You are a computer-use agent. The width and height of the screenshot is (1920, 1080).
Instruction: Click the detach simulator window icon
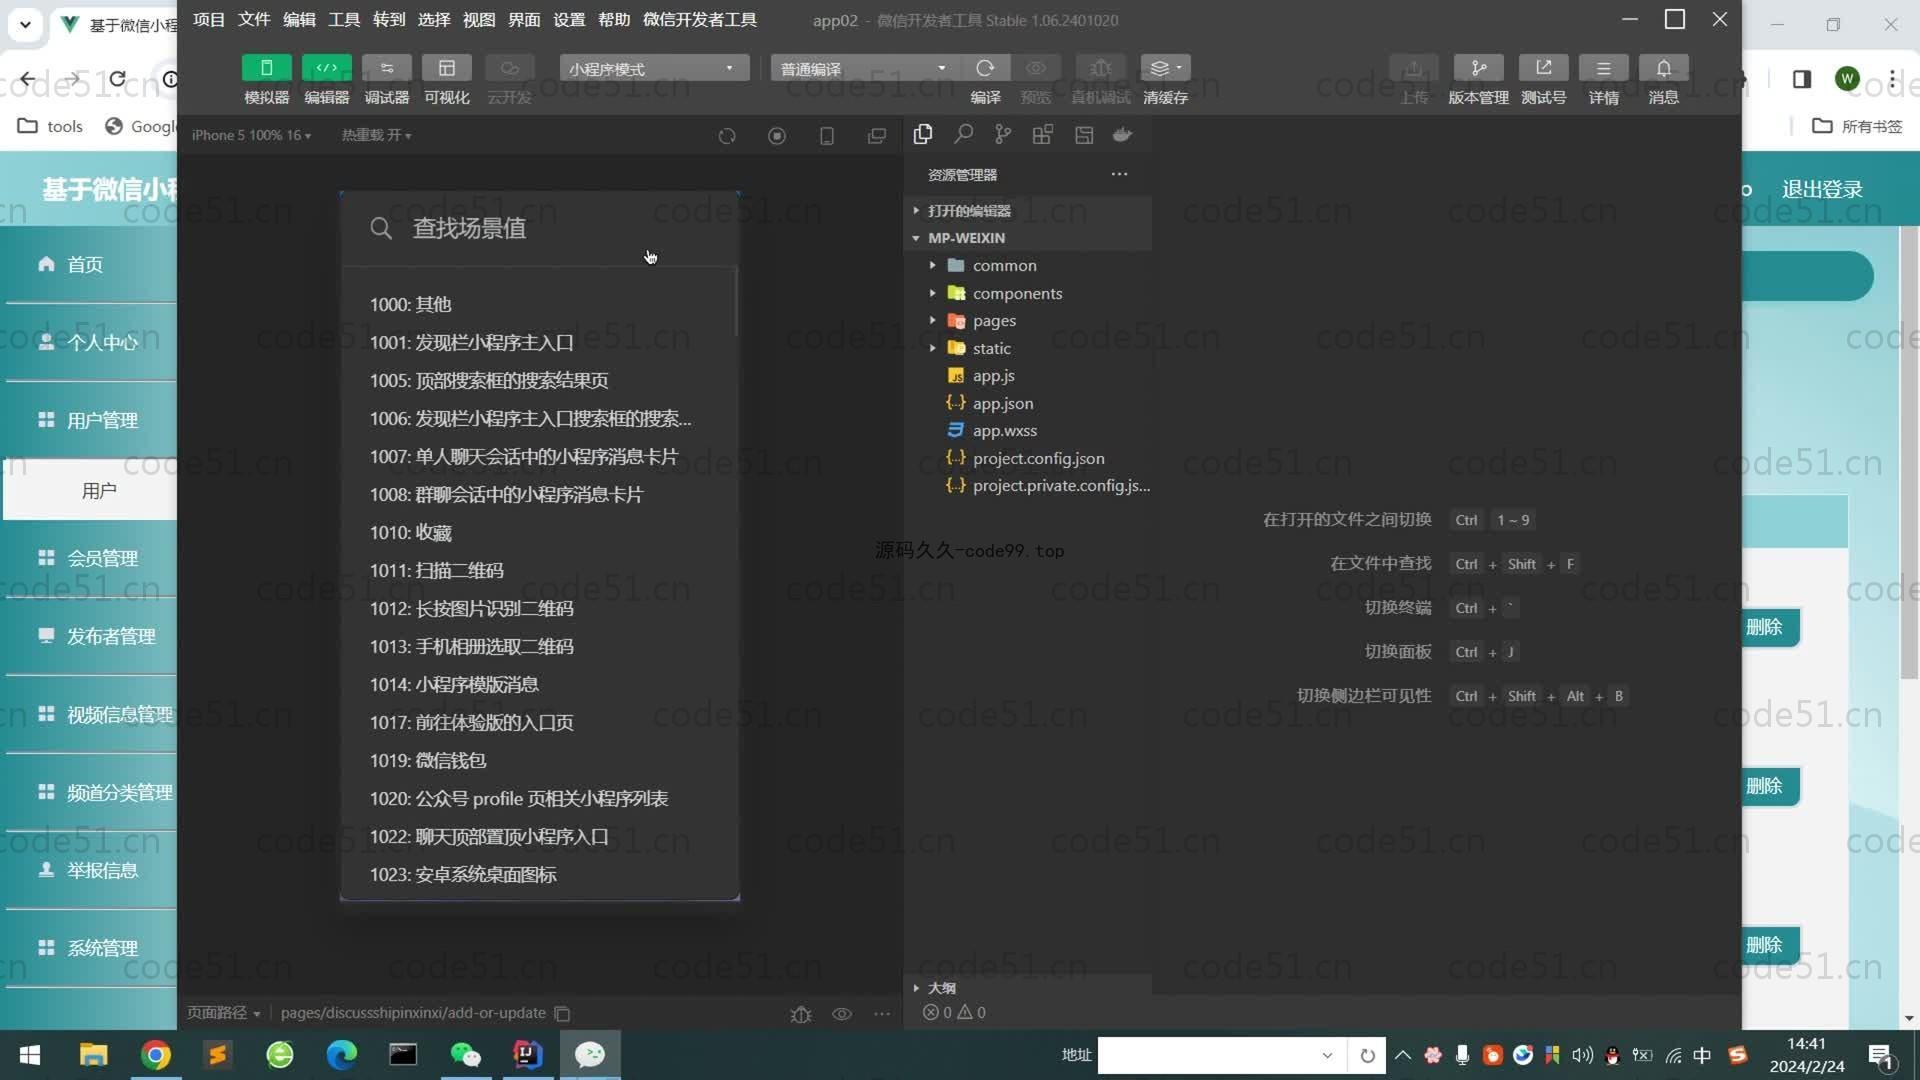point(877,136)
